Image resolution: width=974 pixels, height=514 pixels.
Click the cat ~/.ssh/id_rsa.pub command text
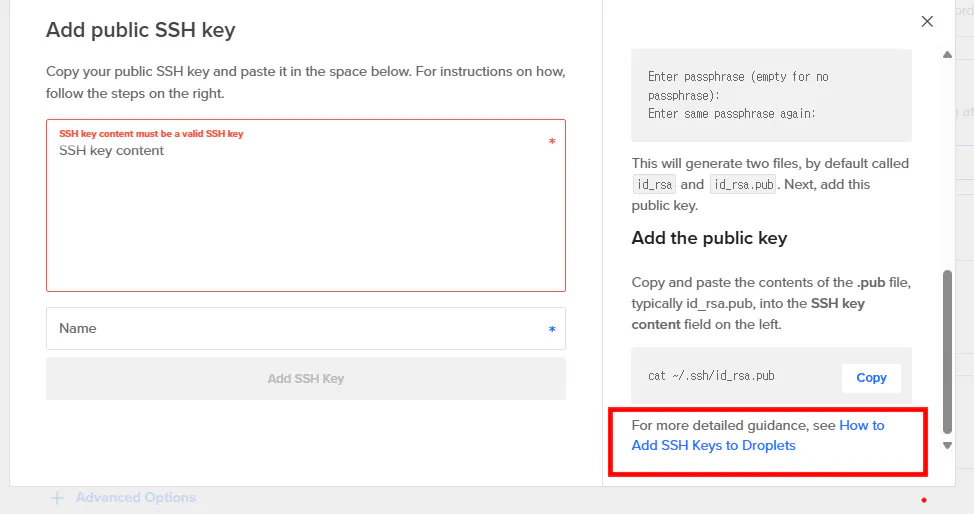tap(711, 376)
